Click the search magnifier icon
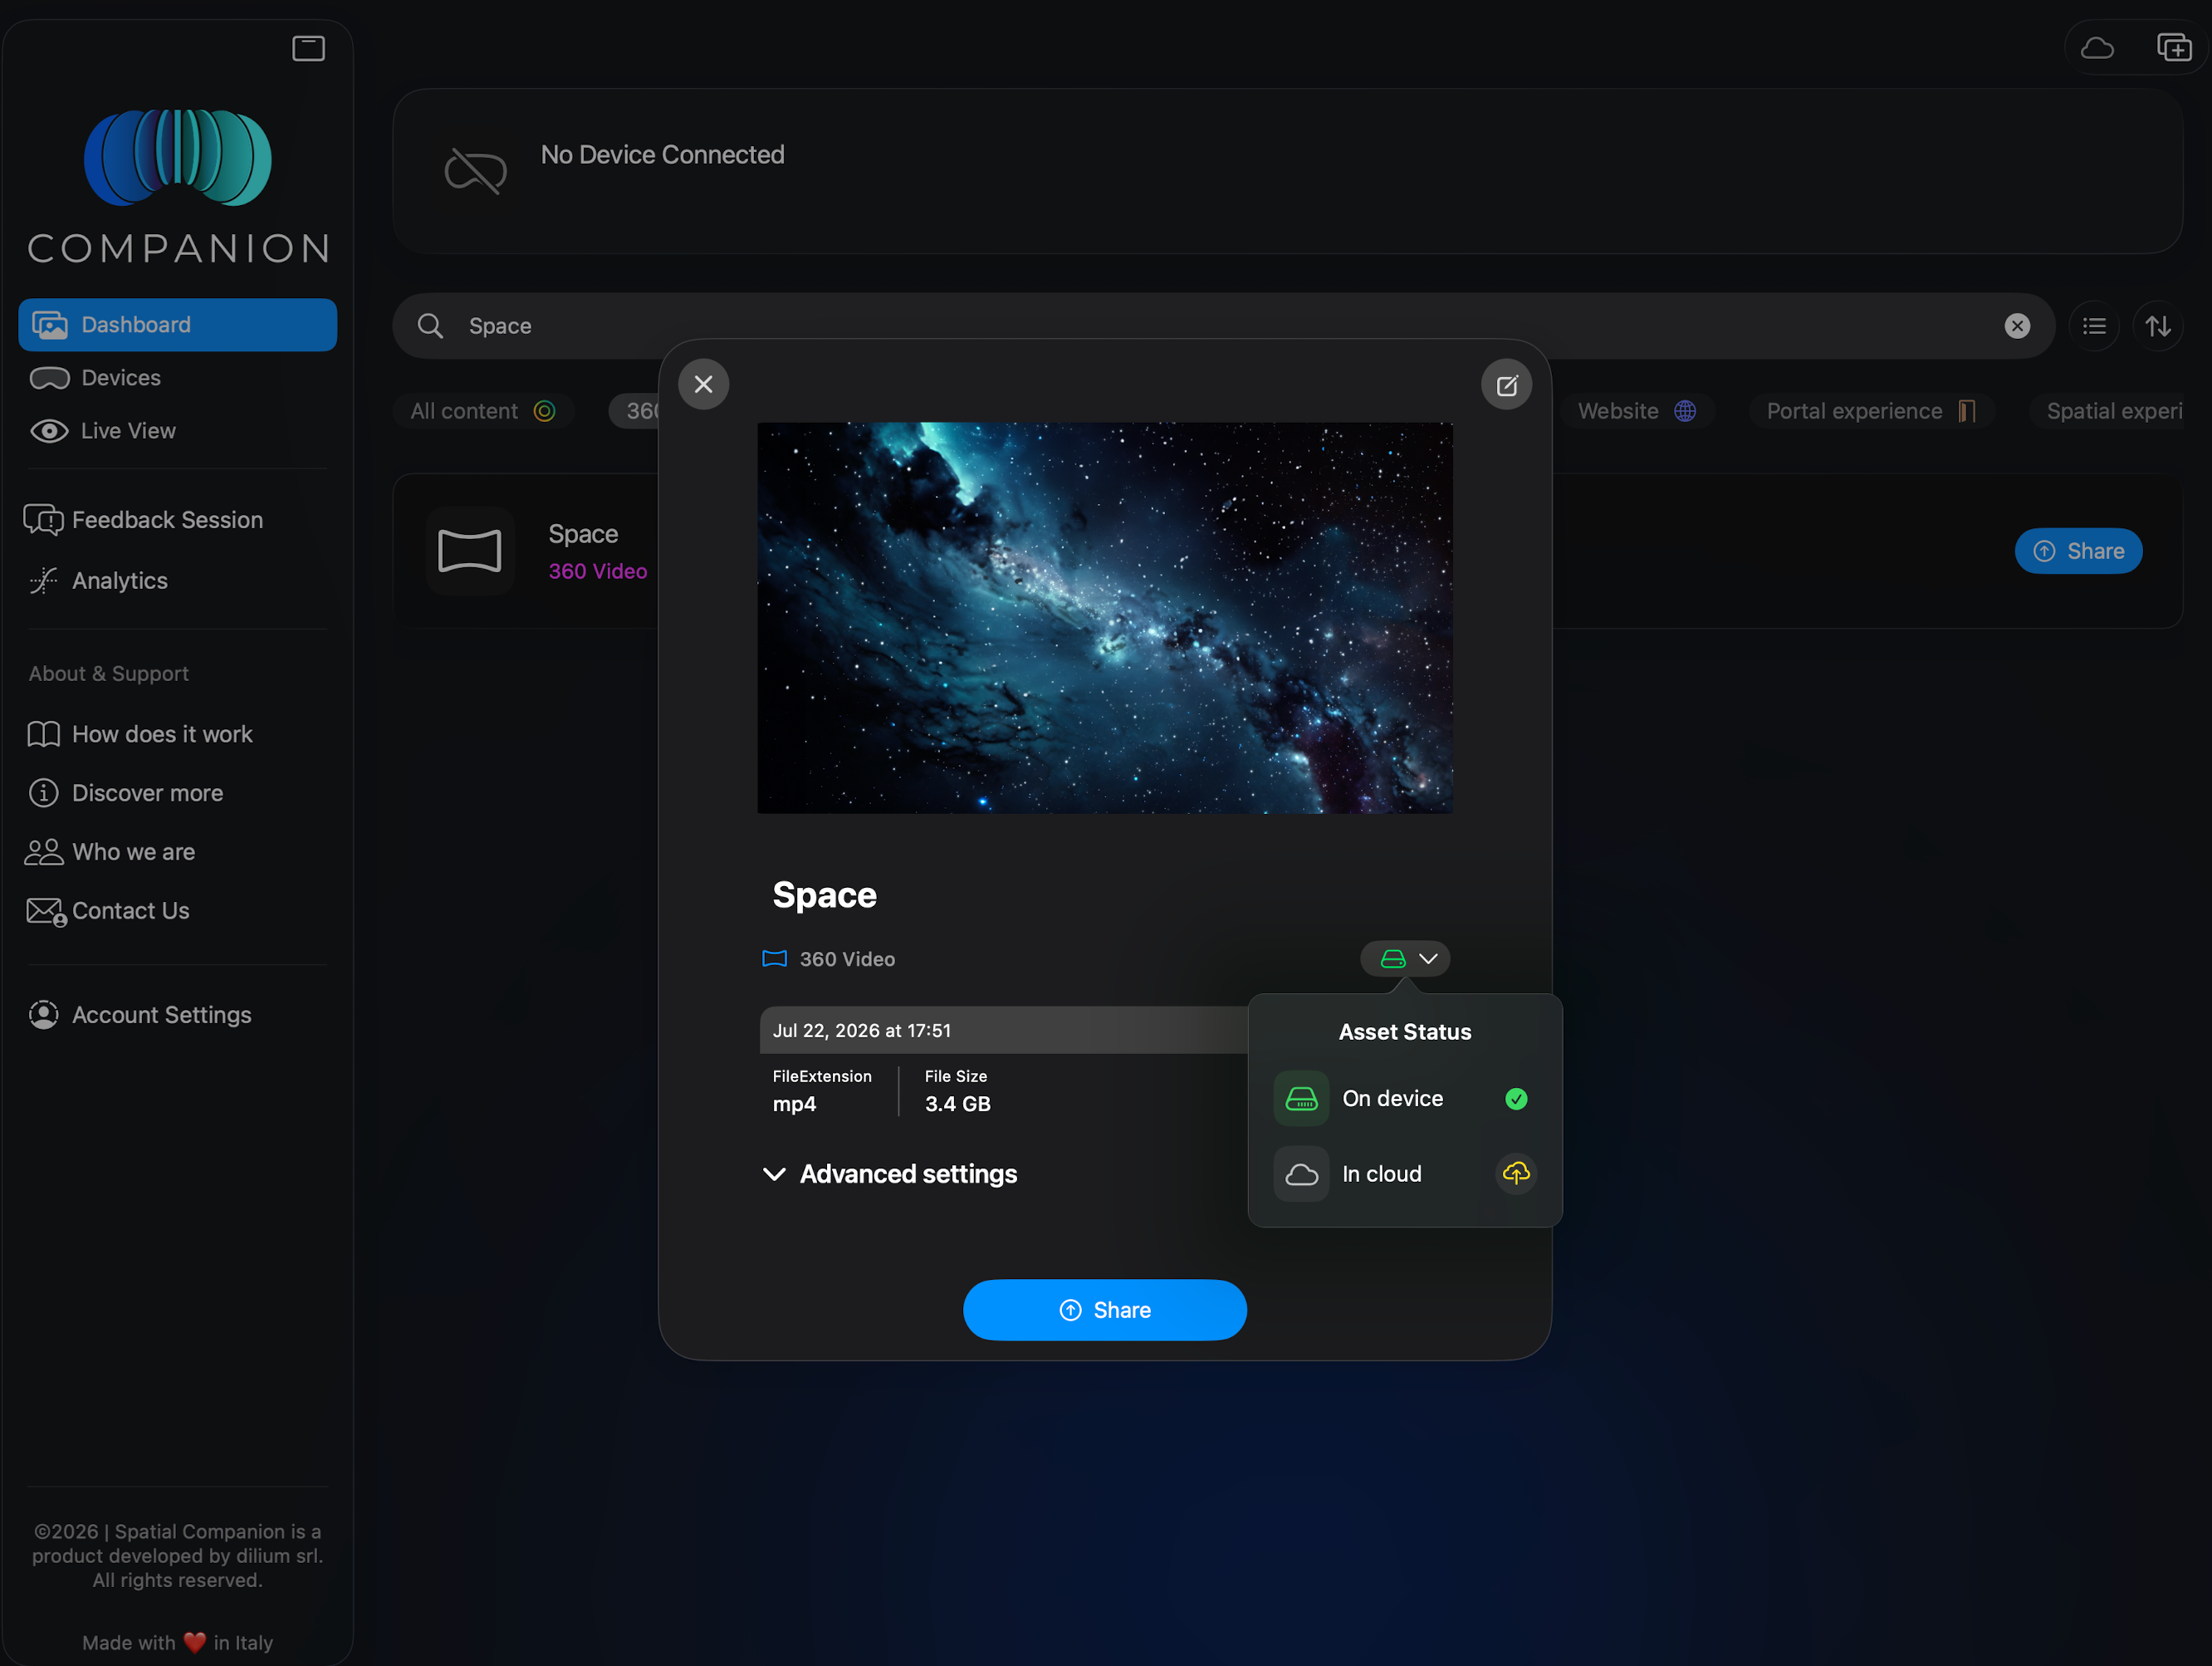 coord(430,326)
